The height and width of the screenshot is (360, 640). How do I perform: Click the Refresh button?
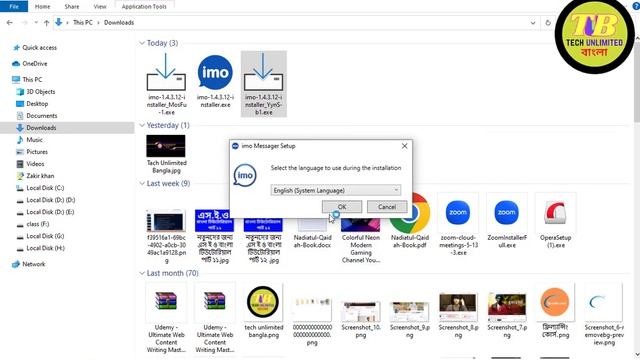tap(548, 23)
